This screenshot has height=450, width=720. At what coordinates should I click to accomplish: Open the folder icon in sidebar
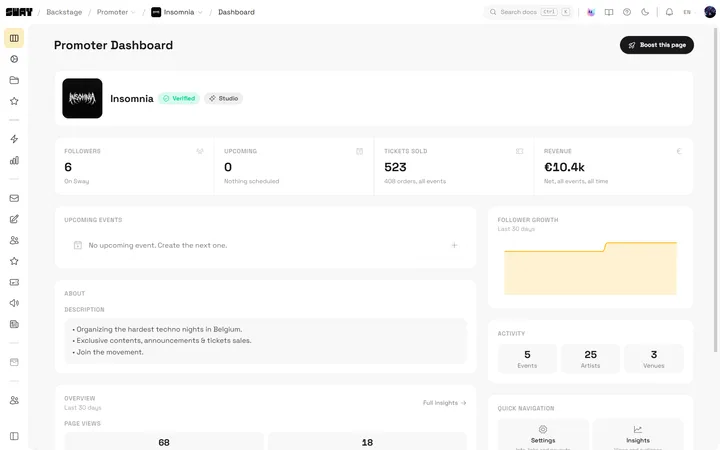point(14,80)
